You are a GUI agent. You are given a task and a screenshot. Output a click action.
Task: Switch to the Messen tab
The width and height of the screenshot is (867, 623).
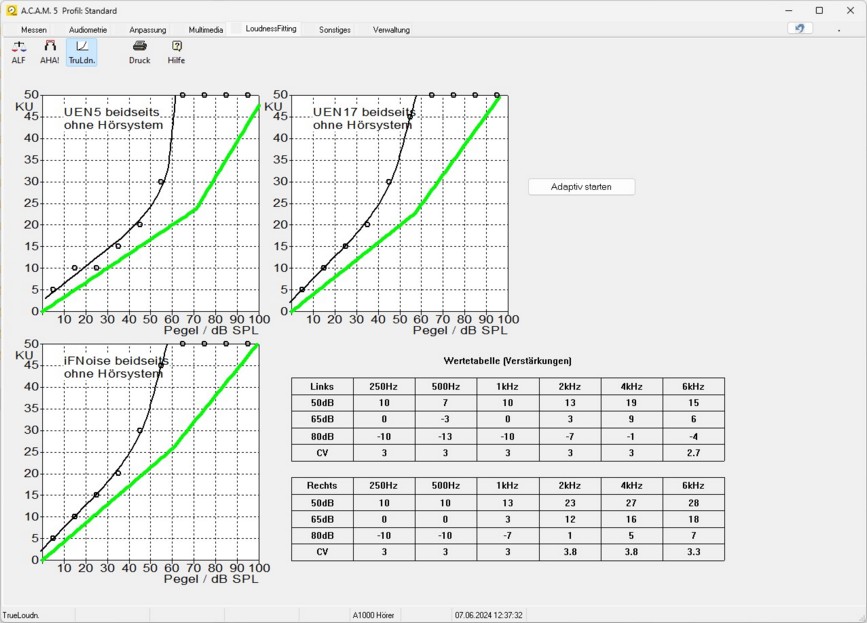pos(34,30)
